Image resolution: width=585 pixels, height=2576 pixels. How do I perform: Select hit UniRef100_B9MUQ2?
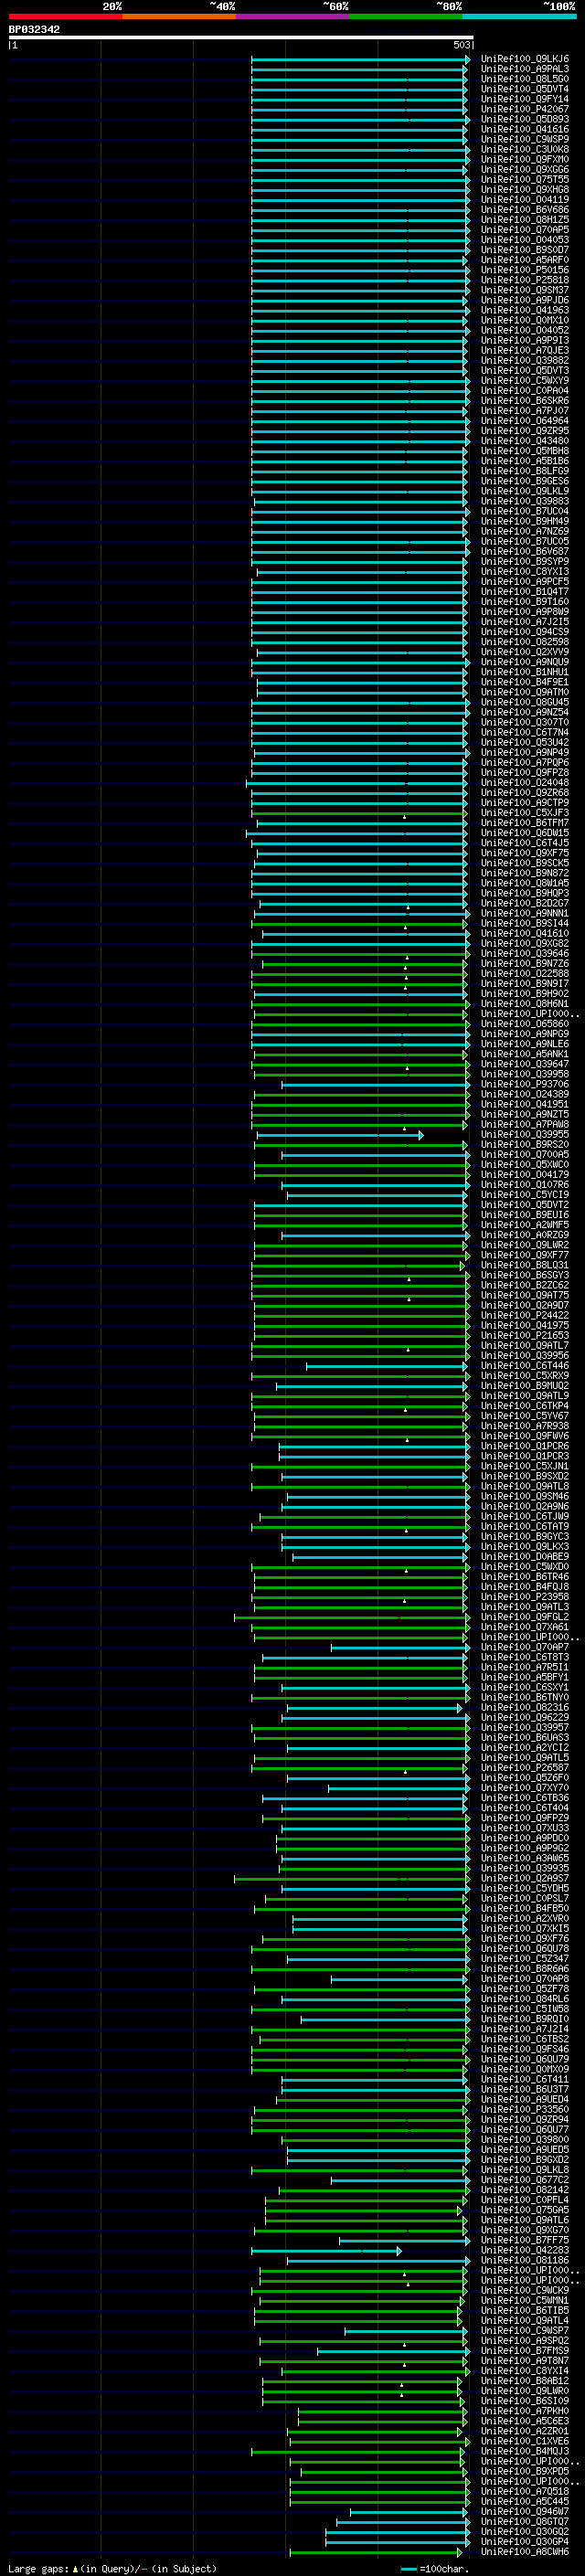coord(525,1386)
